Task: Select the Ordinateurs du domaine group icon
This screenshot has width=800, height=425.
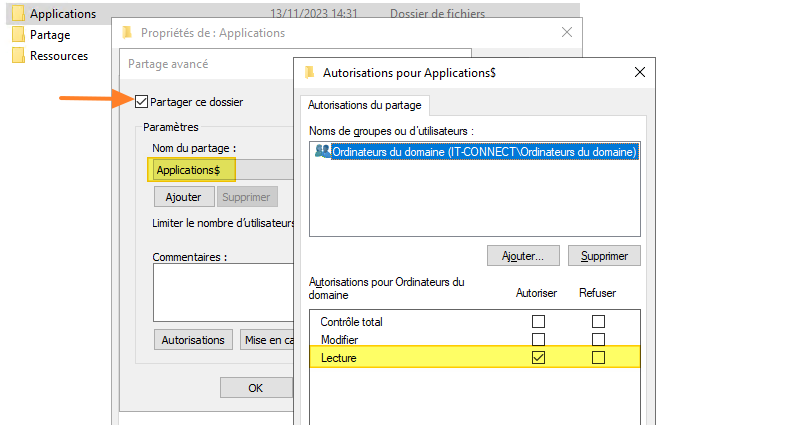Action: (321, 152)
